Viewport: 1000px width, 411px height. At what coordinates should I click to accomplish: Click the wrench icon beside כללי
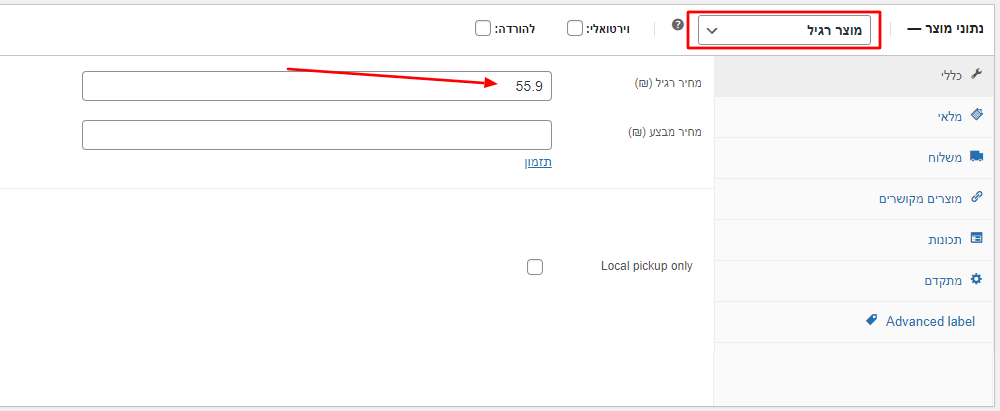pyautogui.click(x=977, y=75)
